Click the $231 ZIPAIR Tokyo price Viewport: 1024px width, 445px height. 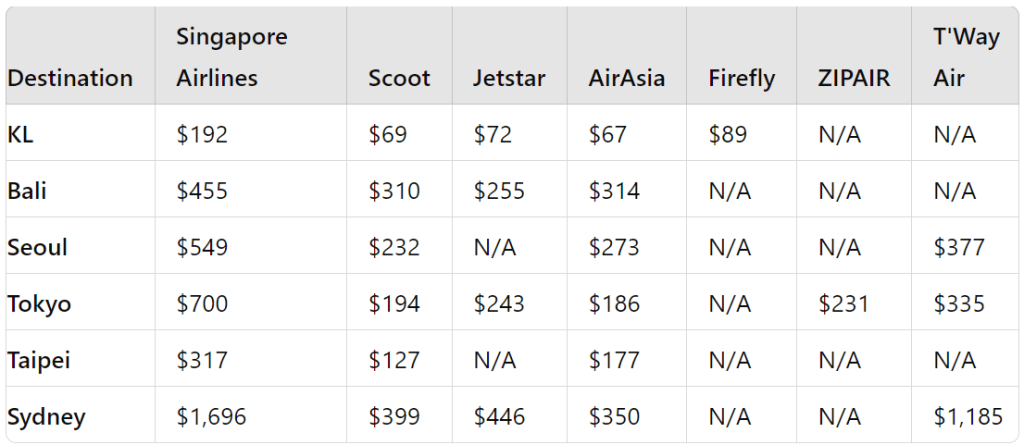click(843, 304)
